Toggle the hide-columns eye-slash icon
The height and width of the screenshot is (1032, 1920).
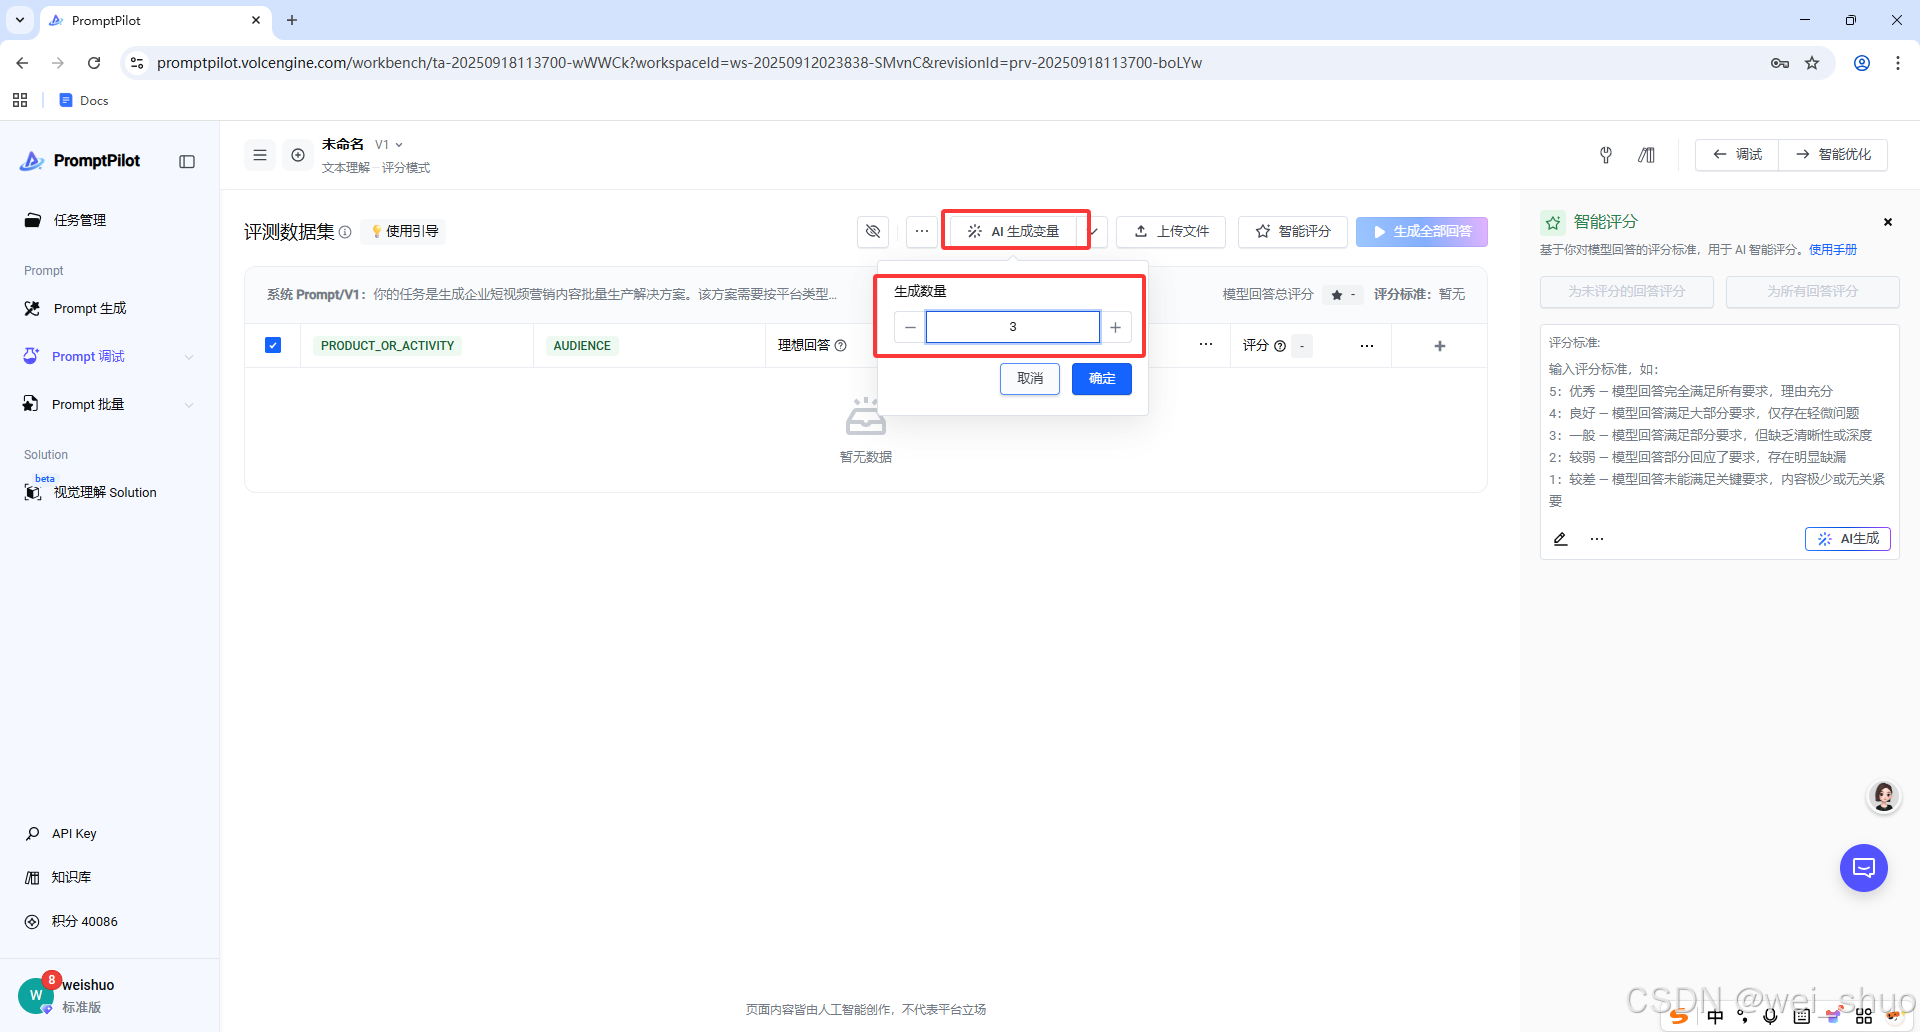[873, 231]
